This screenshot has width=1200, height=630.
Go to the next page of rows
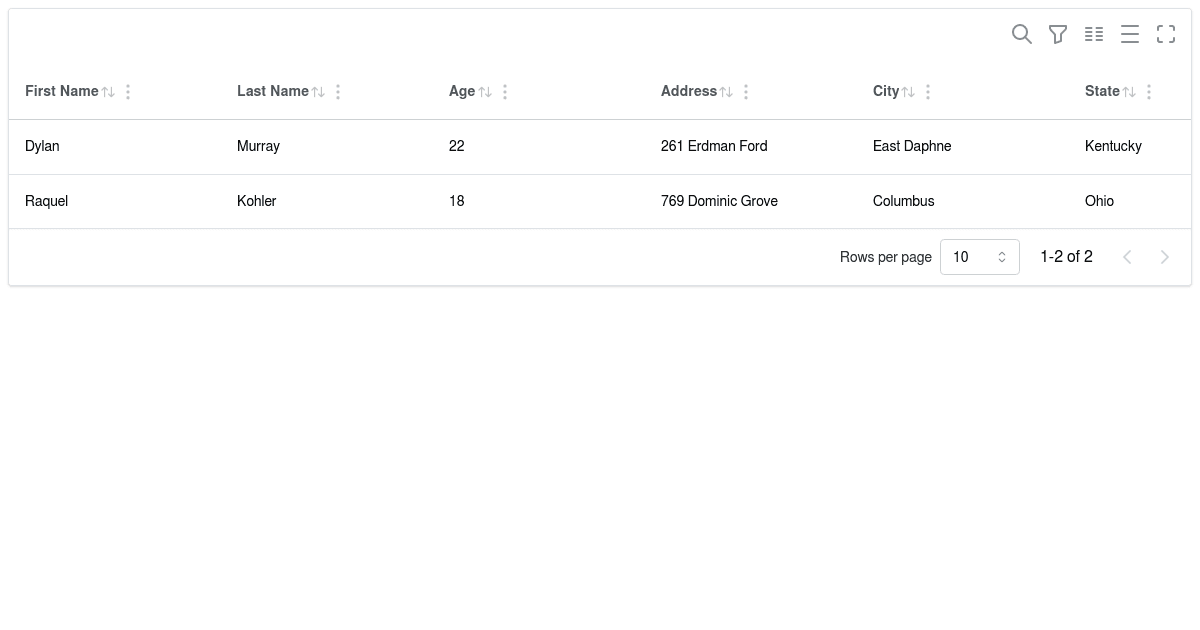(x=1165, y=257)
